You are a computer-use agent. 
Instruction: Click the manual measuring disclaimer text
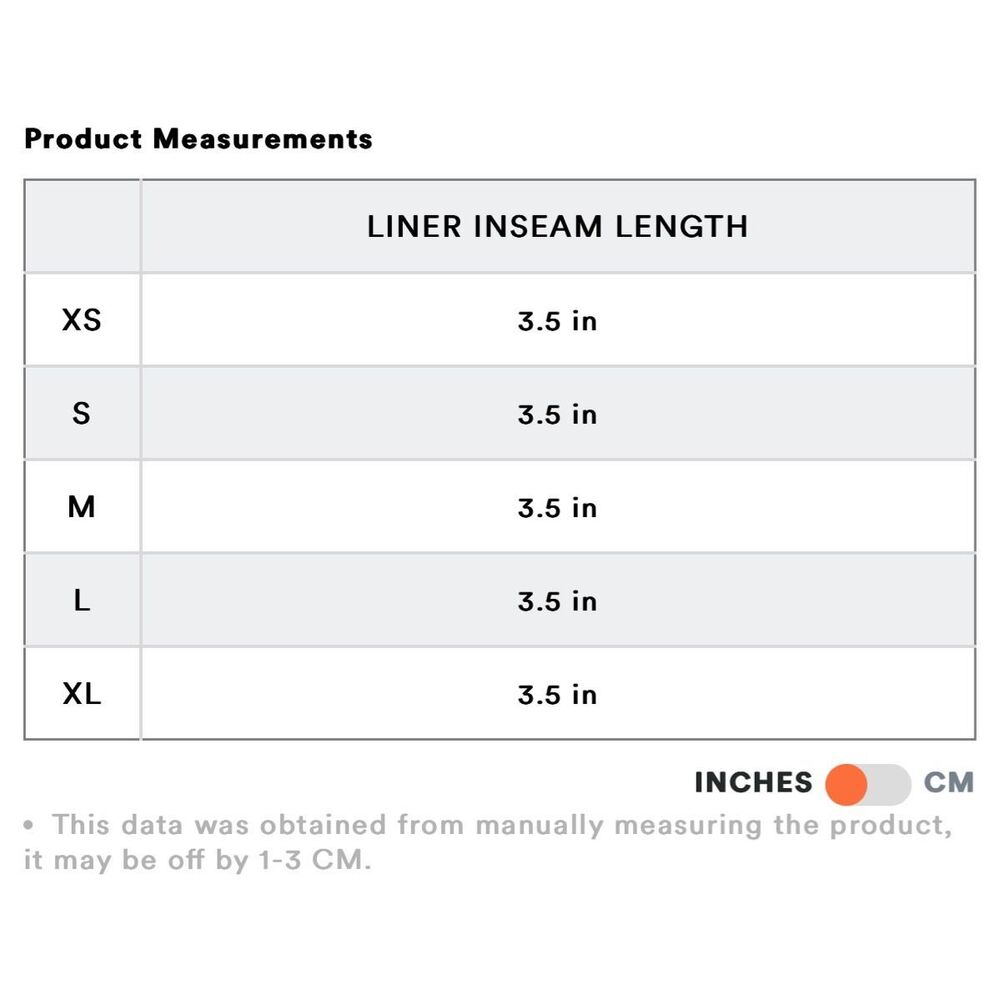click(x=500, y=826)
